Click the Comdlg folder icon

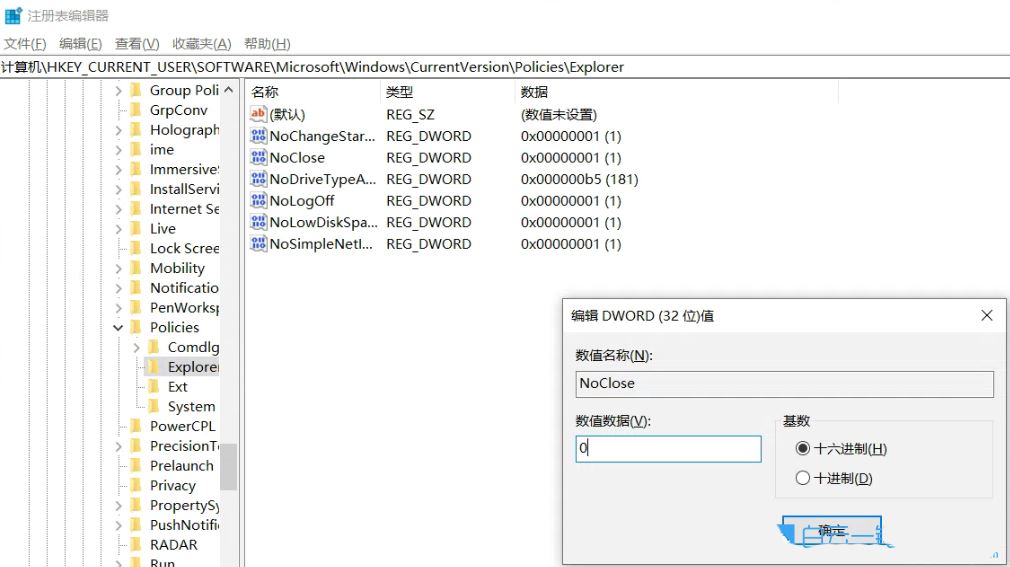point(154,347)
